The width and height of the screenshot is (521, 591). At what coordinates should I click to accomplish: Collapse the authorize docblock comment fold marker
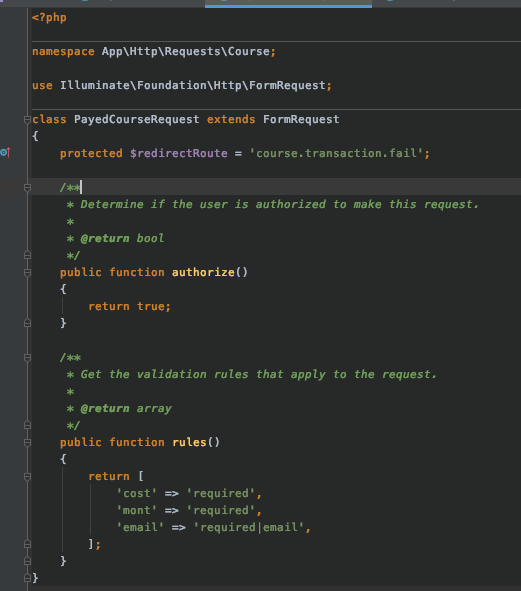point(27,187)
